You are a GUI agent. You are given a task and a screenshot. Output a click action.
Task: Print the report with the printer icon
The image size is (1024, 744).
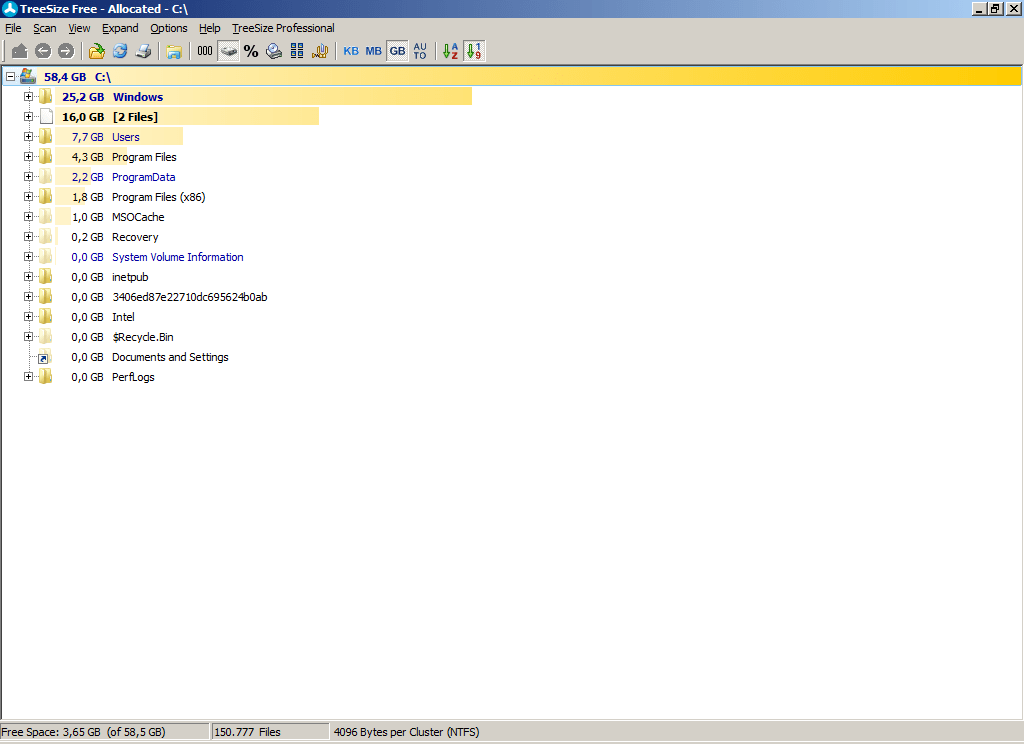pyautogui.click(x=144, y=51)
